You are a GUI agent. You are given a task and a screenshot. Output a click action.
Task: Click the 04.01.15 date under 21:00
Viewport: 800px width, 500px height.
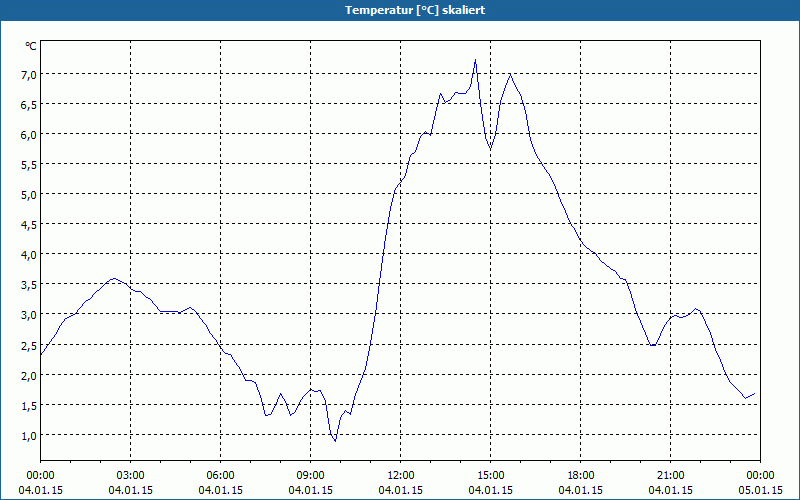(x=670, y=490)
